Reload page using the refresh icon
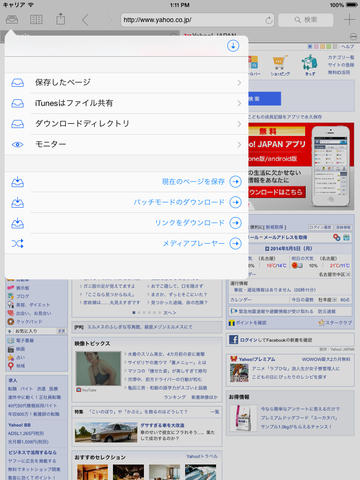The width and height of the screenshot is (360, 480). pyautogui.click(x=268, y=20)
